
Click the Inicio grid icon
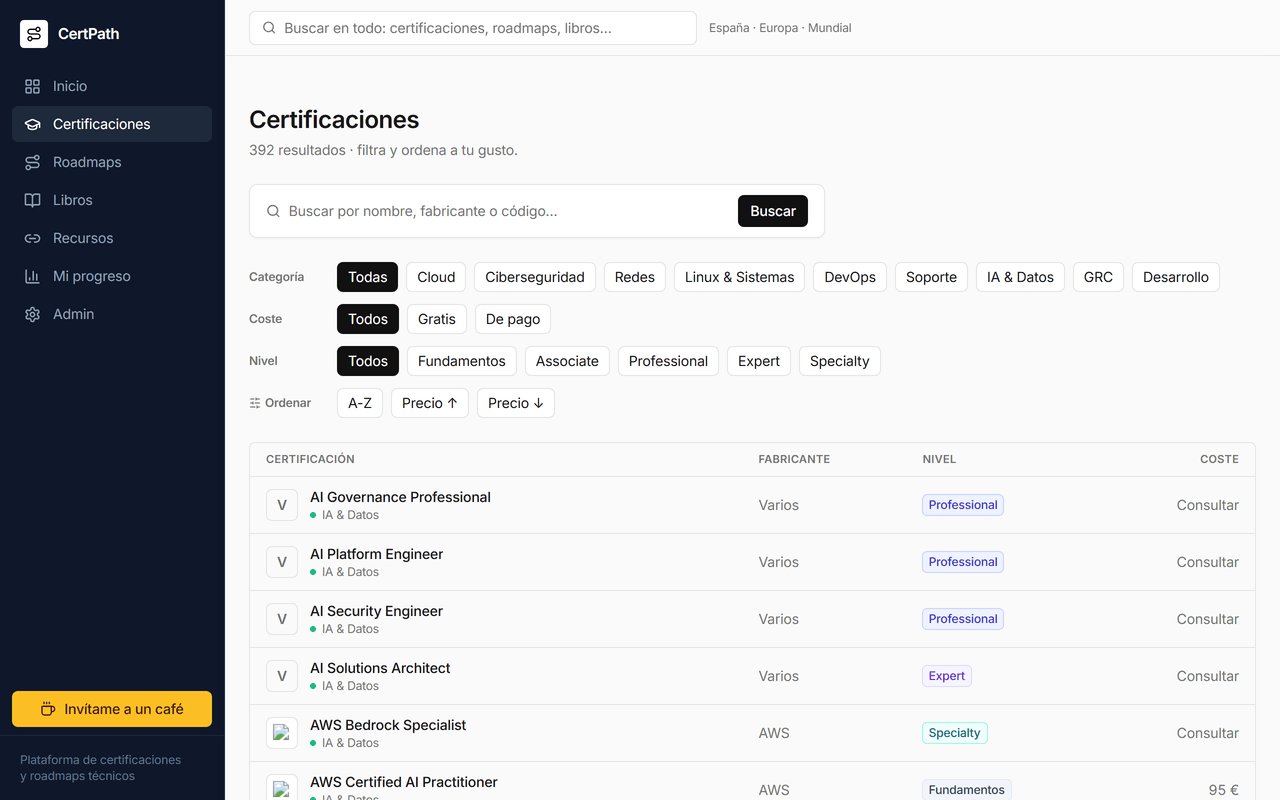pos(33,86)
